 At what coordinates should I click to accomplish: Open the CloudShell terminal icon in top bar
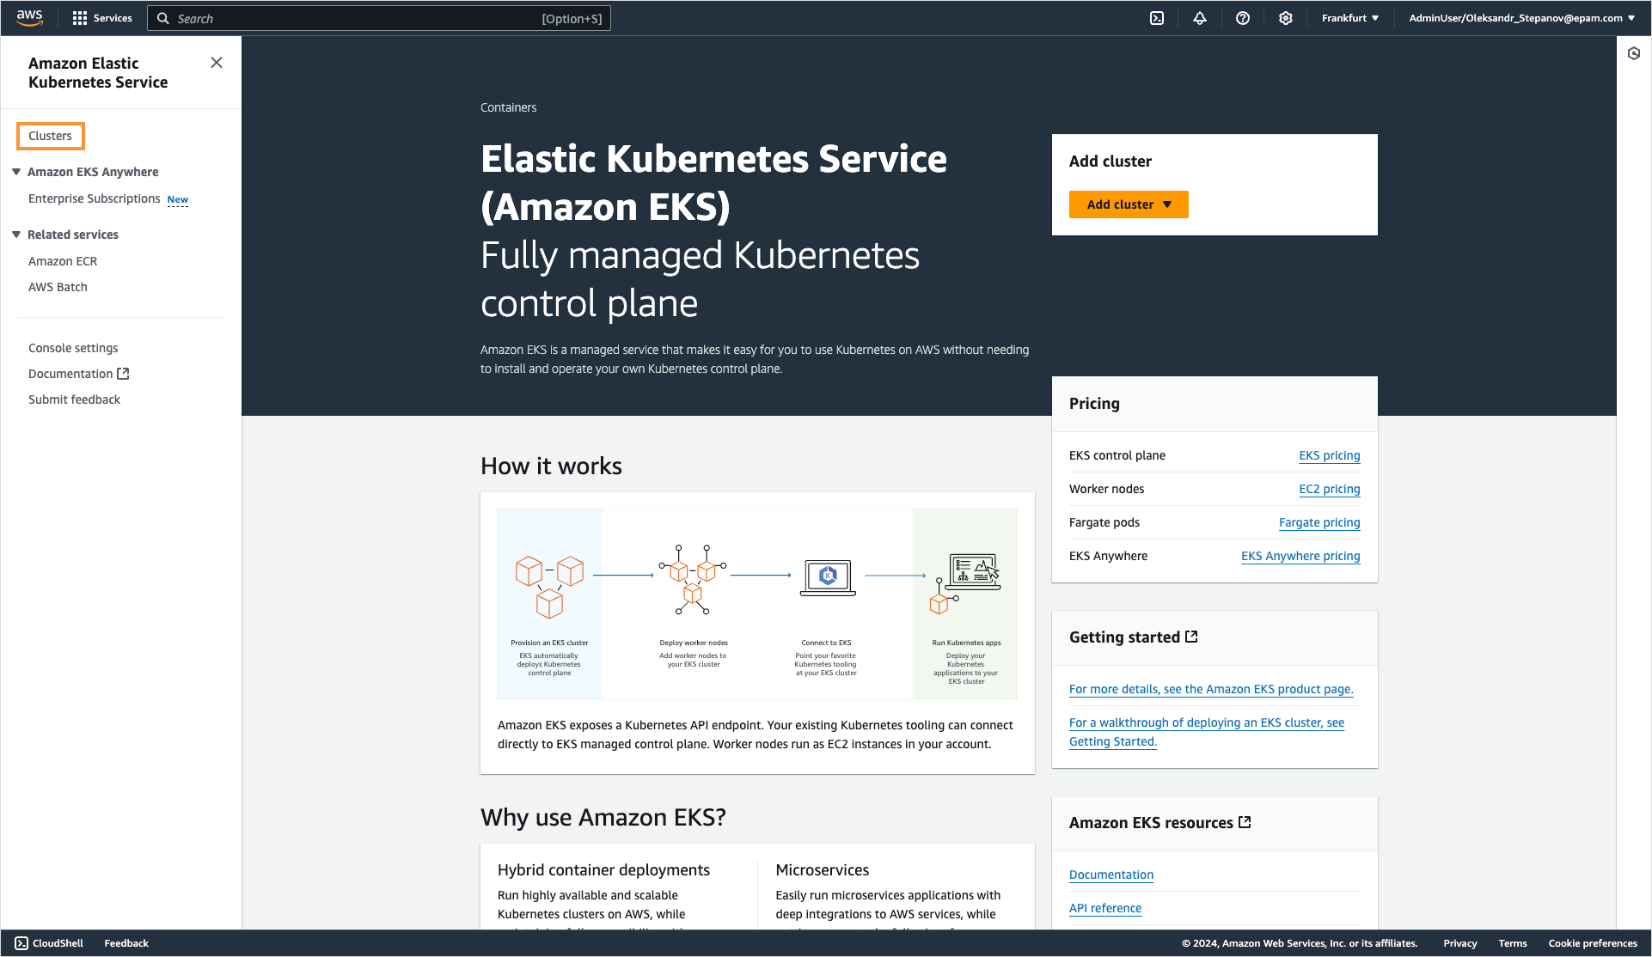pos(1157,17)
